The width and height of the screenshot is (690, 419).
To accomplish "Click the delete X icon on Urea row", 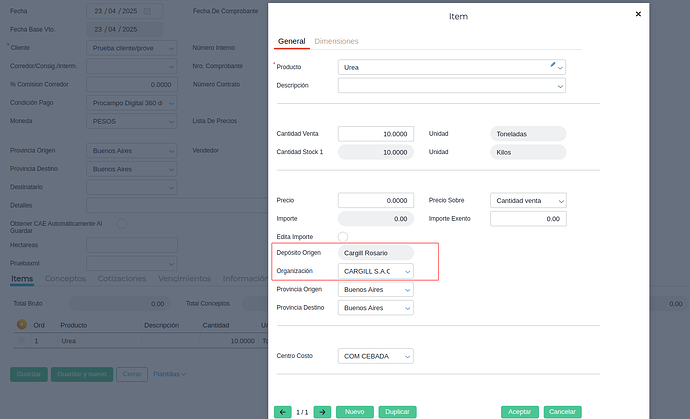I will [x=22, y=341].
